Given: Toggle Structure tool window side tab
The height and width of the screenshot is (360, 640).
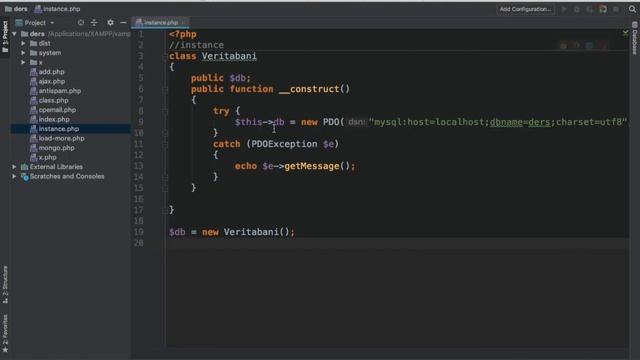Looking at the screenshot, I should (x=5, y=284).
